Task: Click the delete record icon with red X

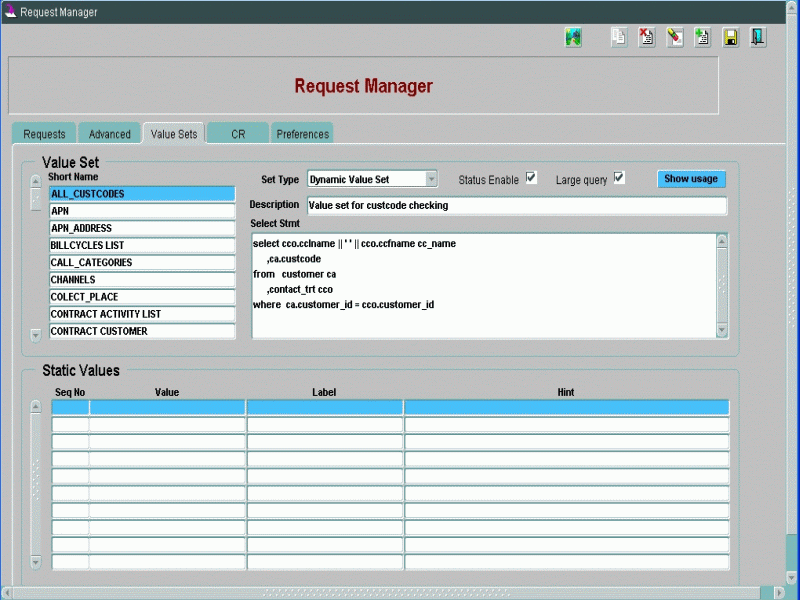Action: 647,38
